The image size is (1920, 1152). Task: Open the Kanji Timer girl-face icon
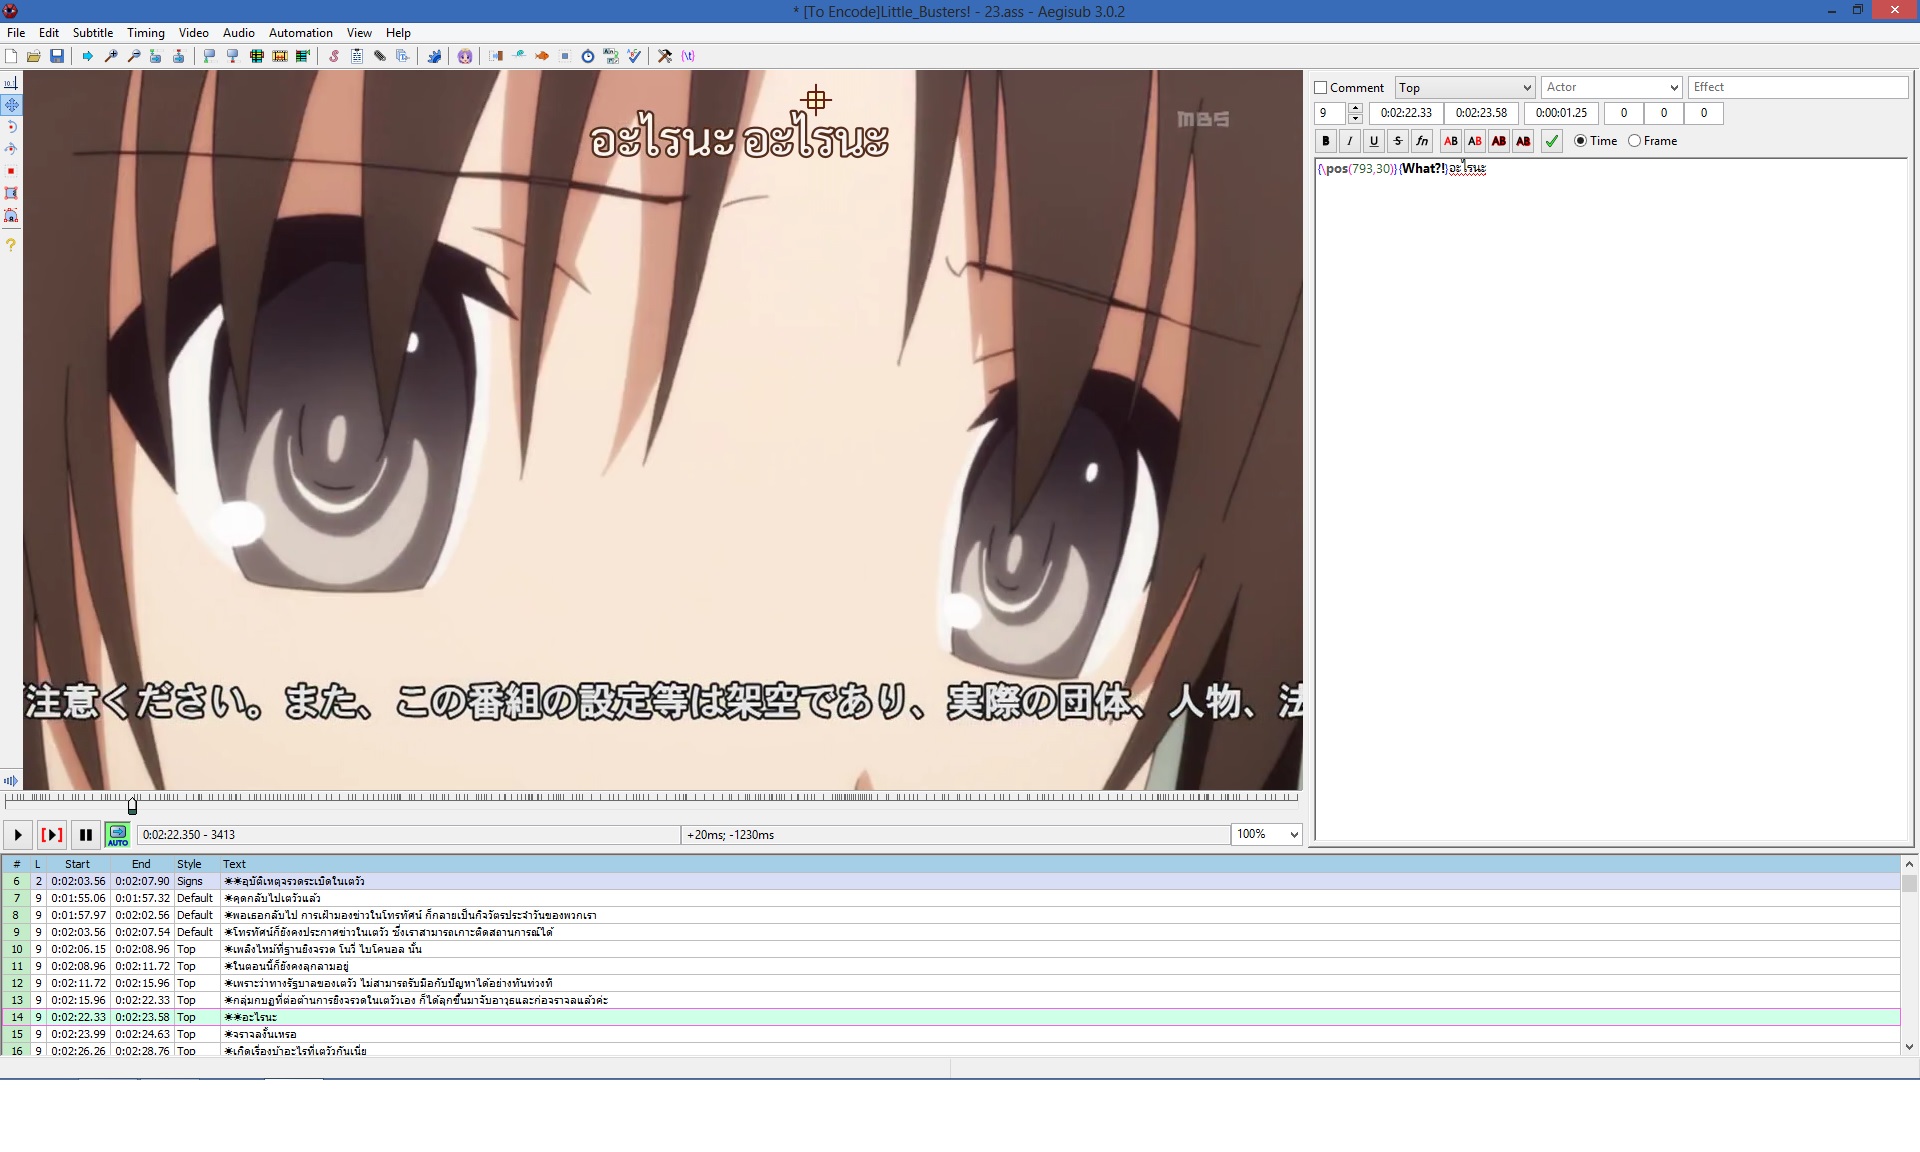pyautogui.click(x=465, y=56)
